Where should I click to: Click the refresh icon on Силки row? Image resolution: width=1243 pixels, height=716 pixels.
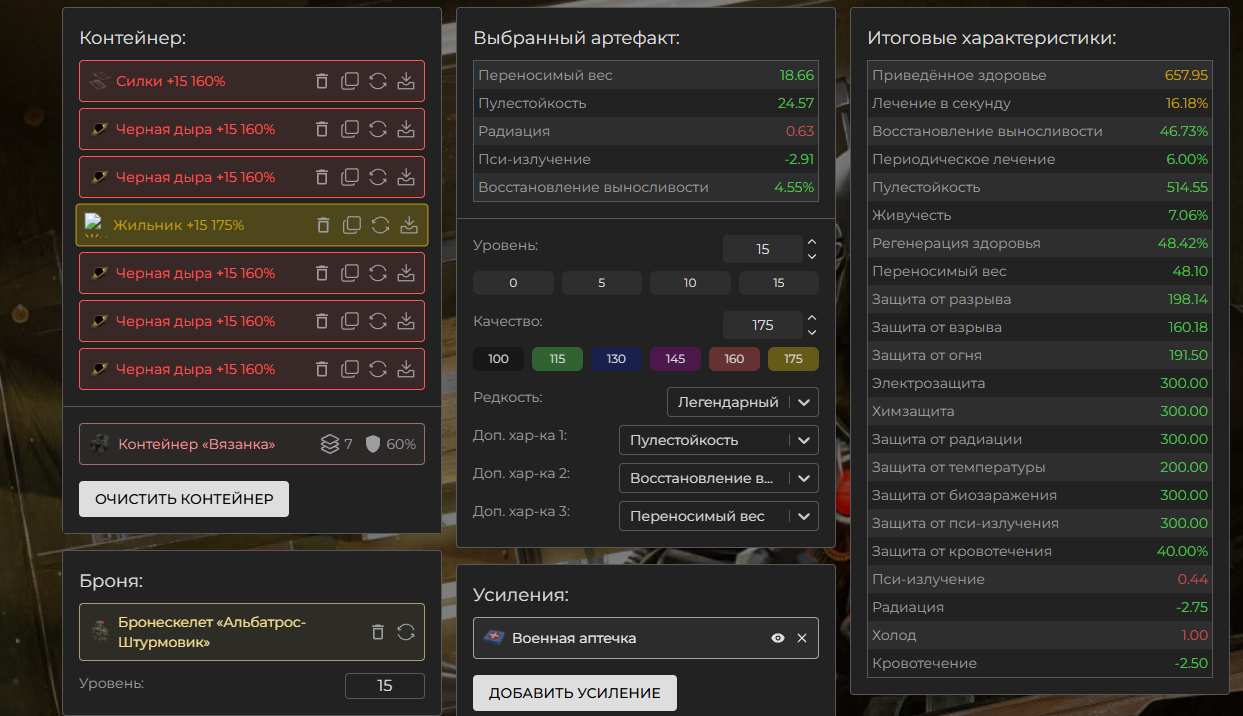[378, 81]
